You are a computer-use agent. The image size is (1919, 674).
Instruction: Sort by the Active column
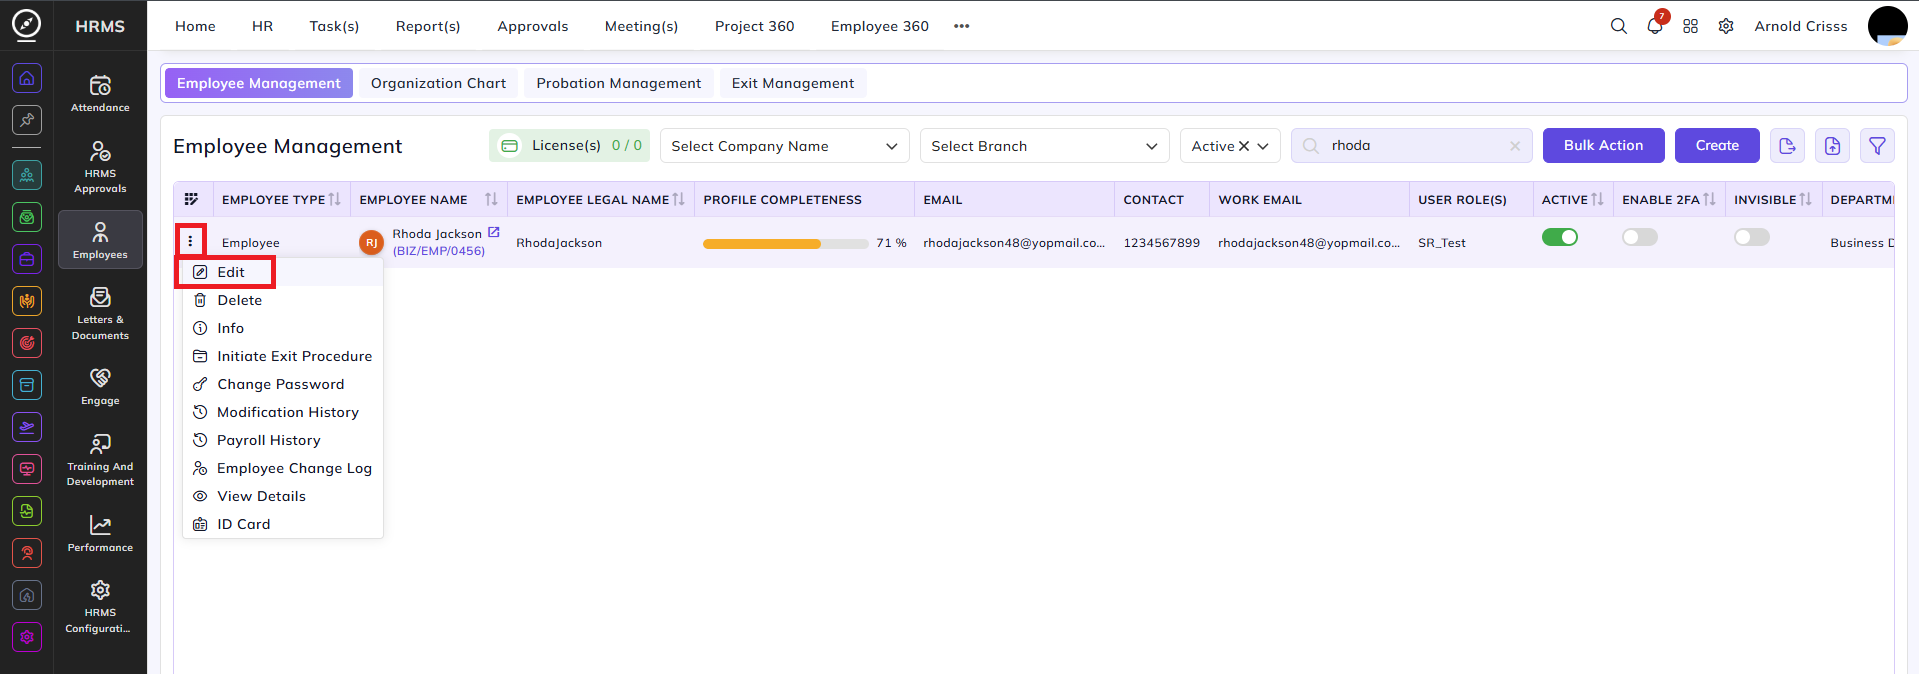(1598, 199)
